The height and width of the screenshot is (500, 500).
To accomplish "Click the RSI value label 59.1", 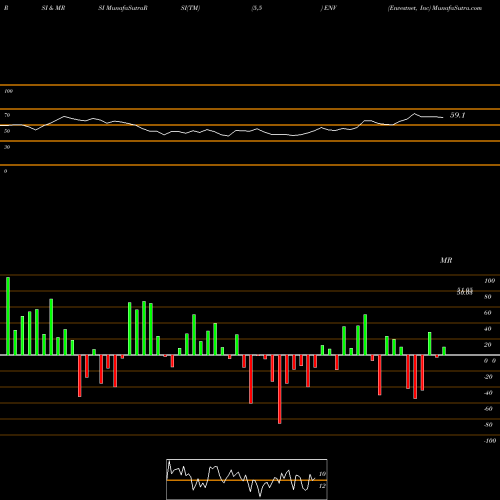I will click(457, 115).
